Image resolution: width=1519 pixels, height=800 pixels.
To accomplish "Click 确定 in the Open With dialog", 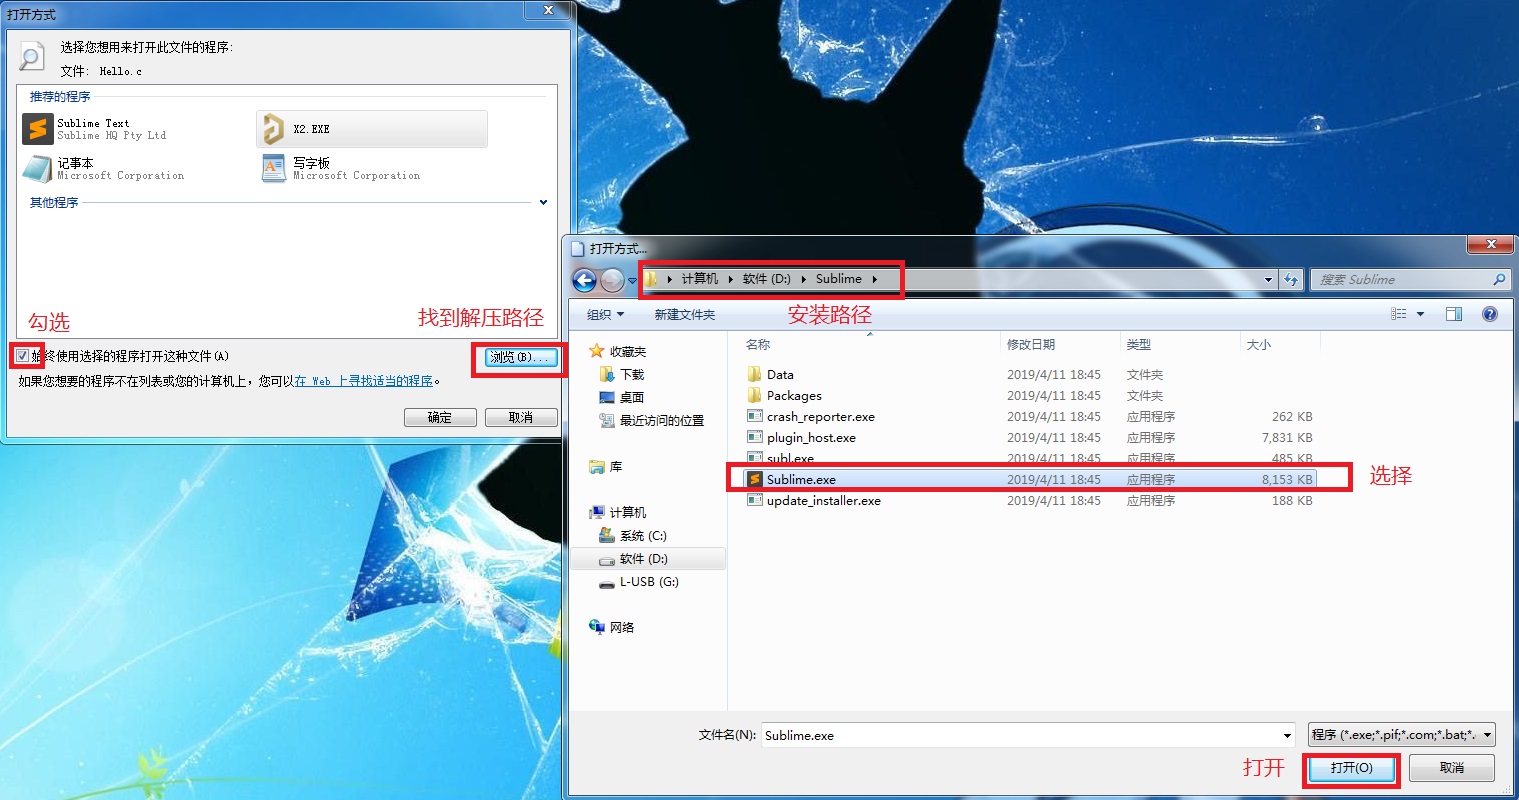I will [x=440, y=418].
